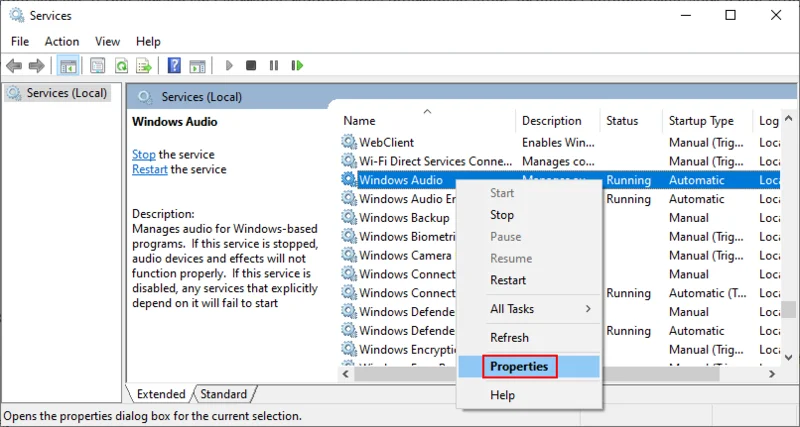Choose Help in the context menu
800x427 pixels.
pos(529,395)
